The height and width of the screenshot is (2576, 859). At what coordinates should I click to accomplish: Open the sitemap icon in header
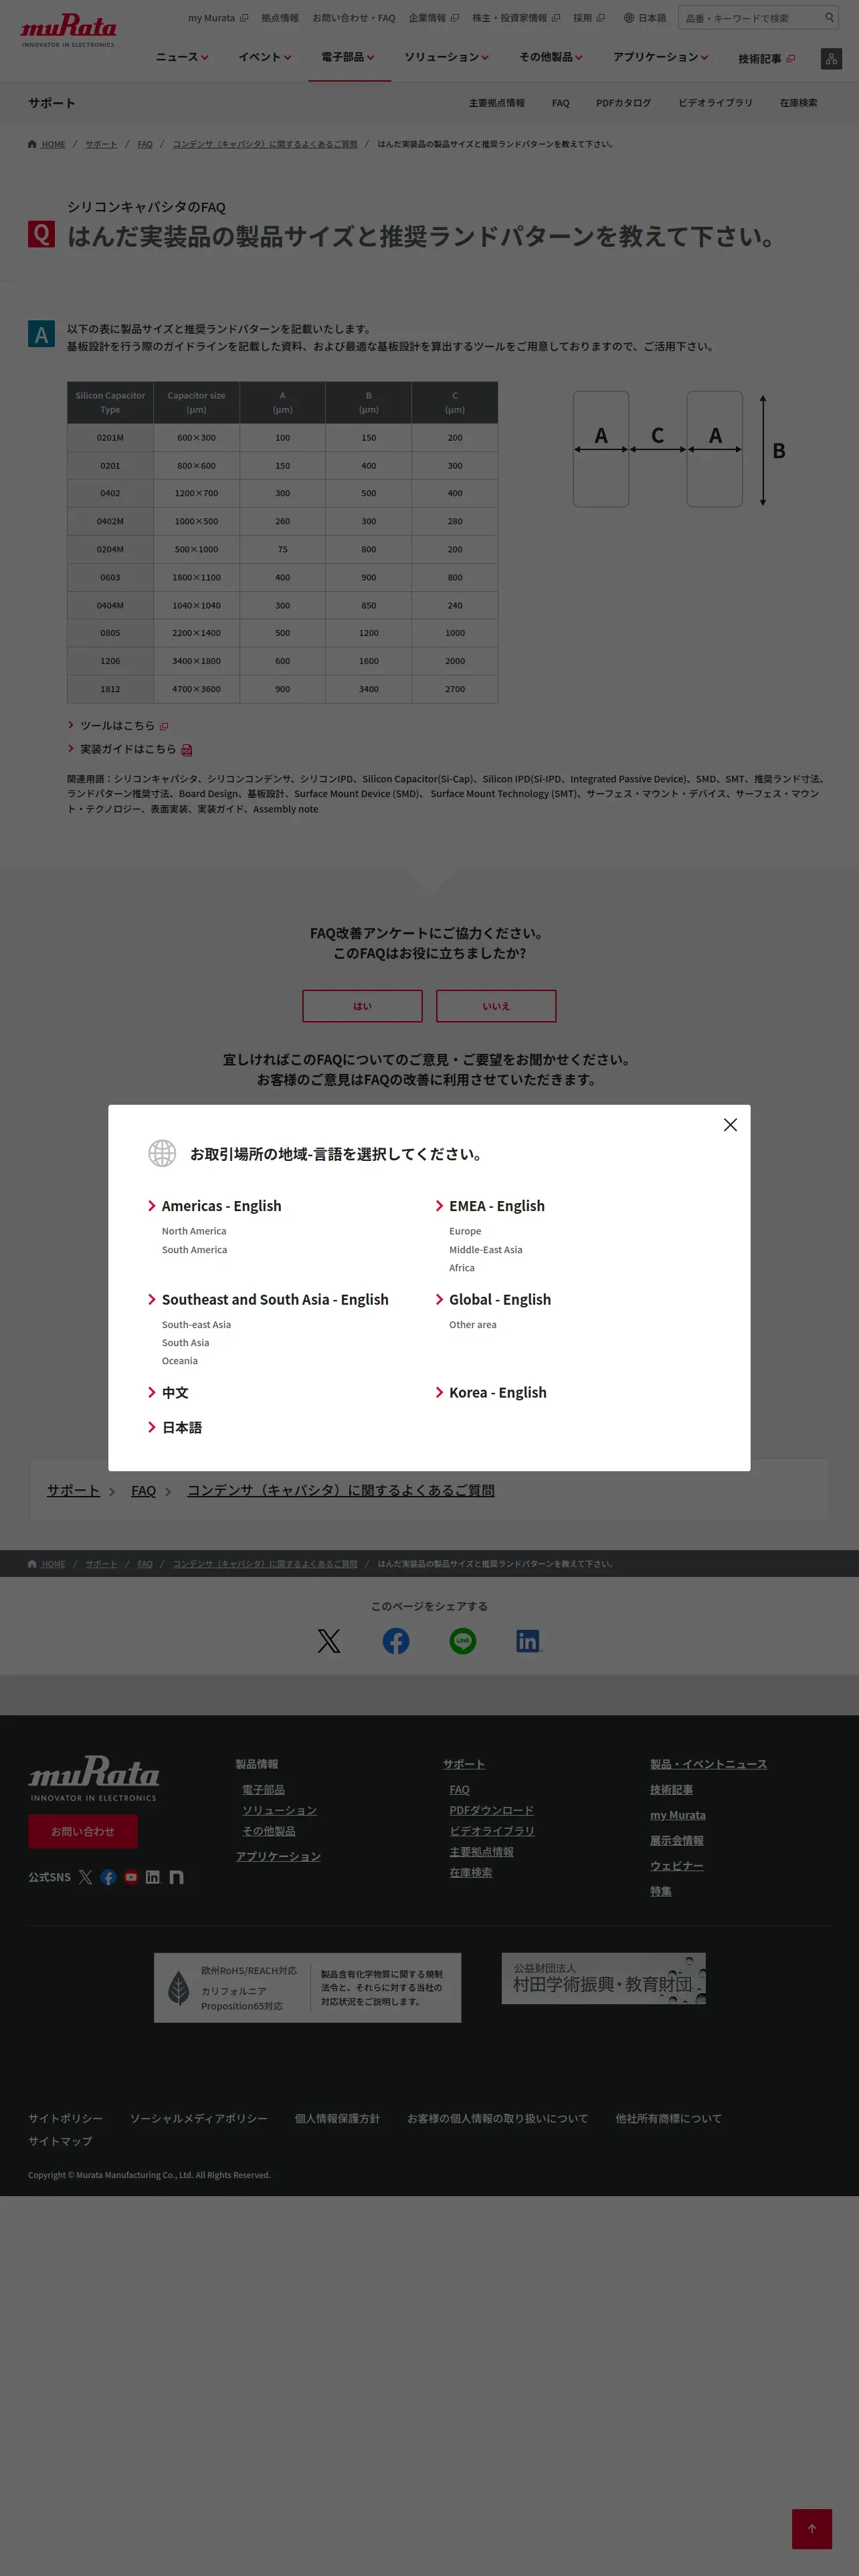831,59
